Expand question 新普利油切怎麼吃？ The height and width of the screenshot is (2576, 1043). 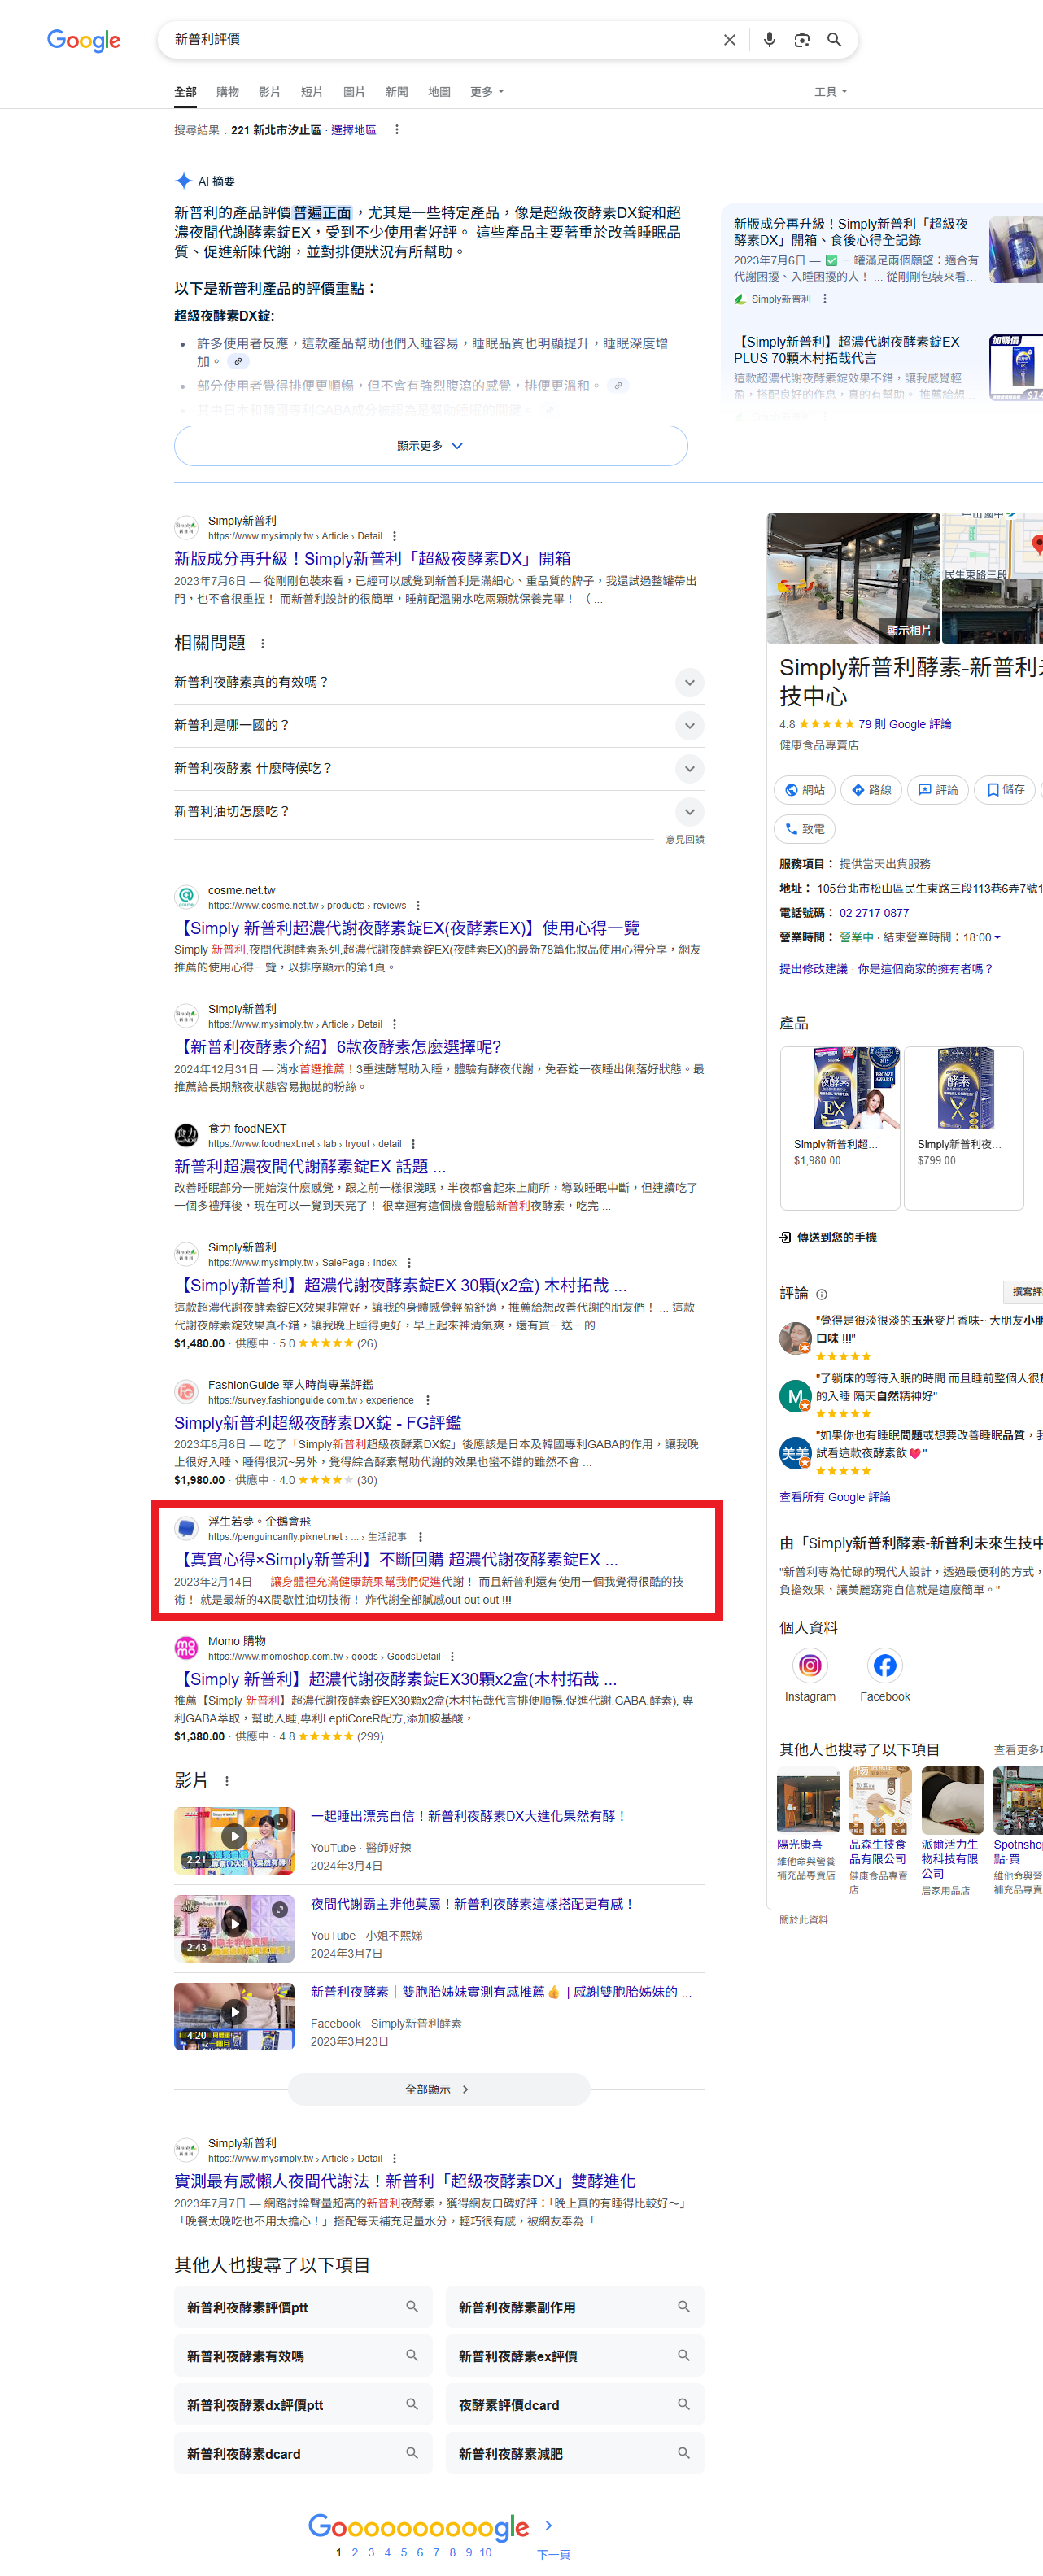439,811
